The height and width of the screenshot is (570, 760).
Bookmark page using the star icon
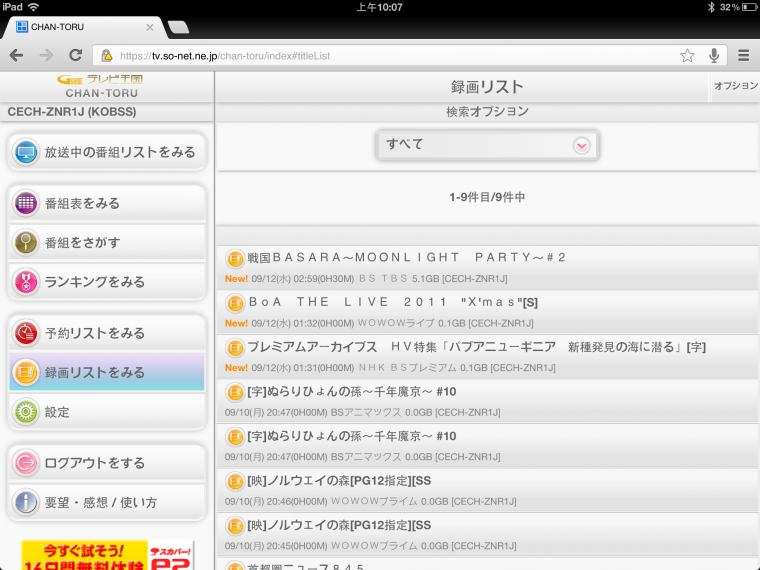tap(687, 56)
